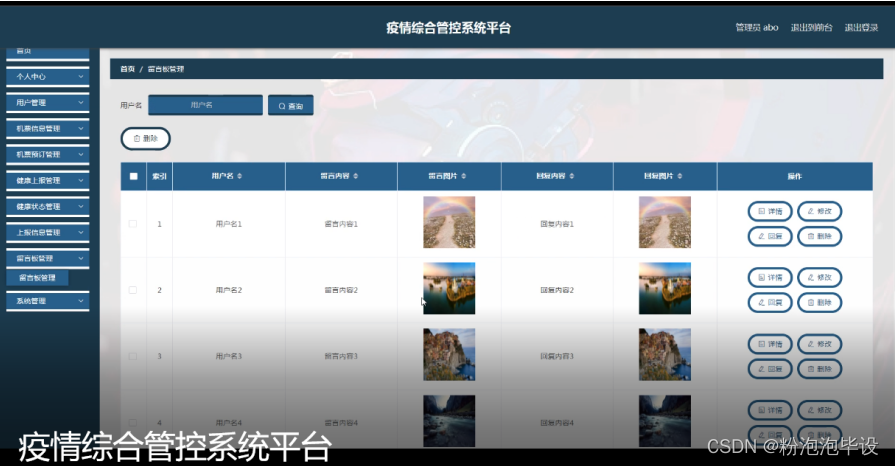Click 回复 in the 用户名2 row
The width and height of the screenshot is (895, 466).
click(x=770, y=303)
